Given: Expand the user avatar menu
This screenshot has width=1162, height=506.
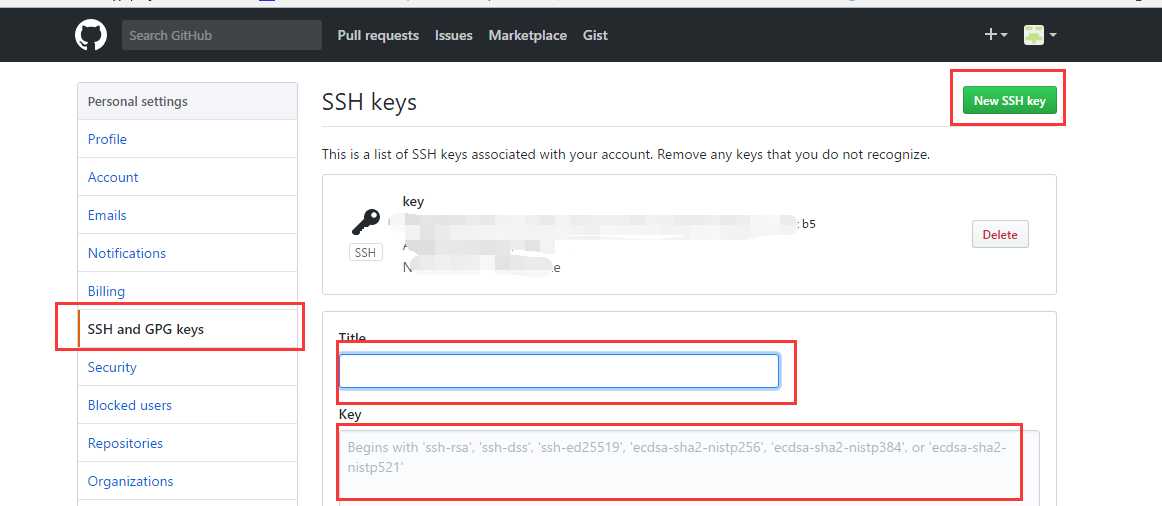Looking at the screenshot, I should [1040, 34].
